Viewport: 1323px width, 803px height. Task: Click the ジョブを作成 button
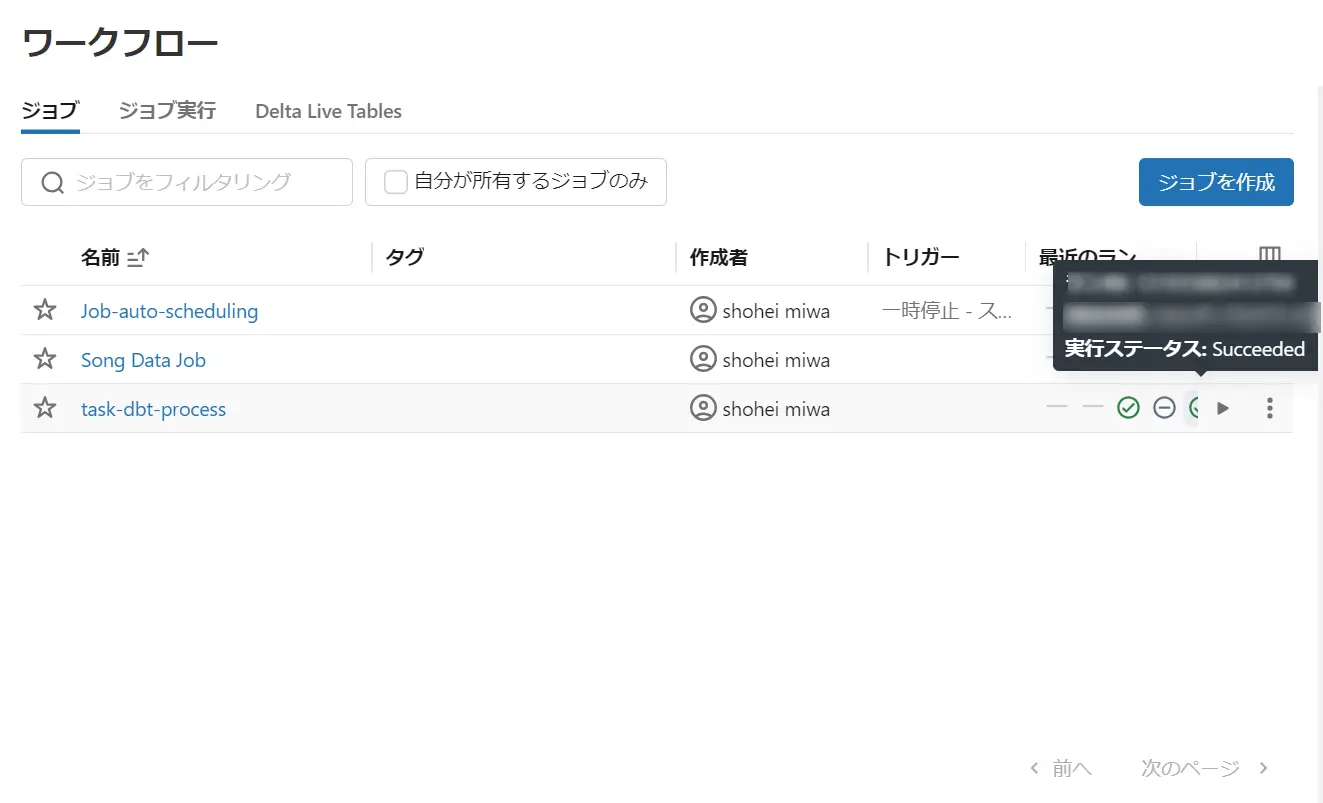tap(1216, 182)
